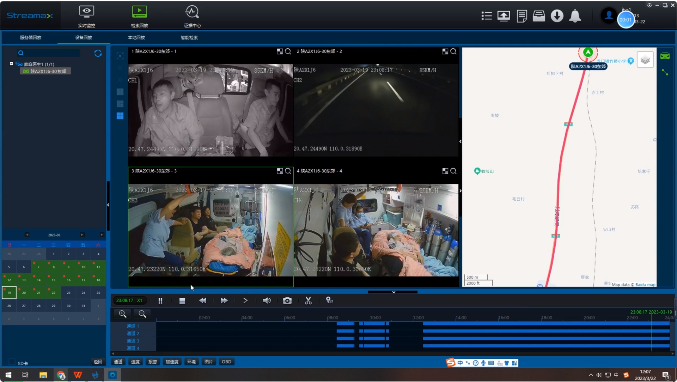The image size is (677, 382).
Task: Switch to the fourth playback sub-tab
Action: click(189, 38)
